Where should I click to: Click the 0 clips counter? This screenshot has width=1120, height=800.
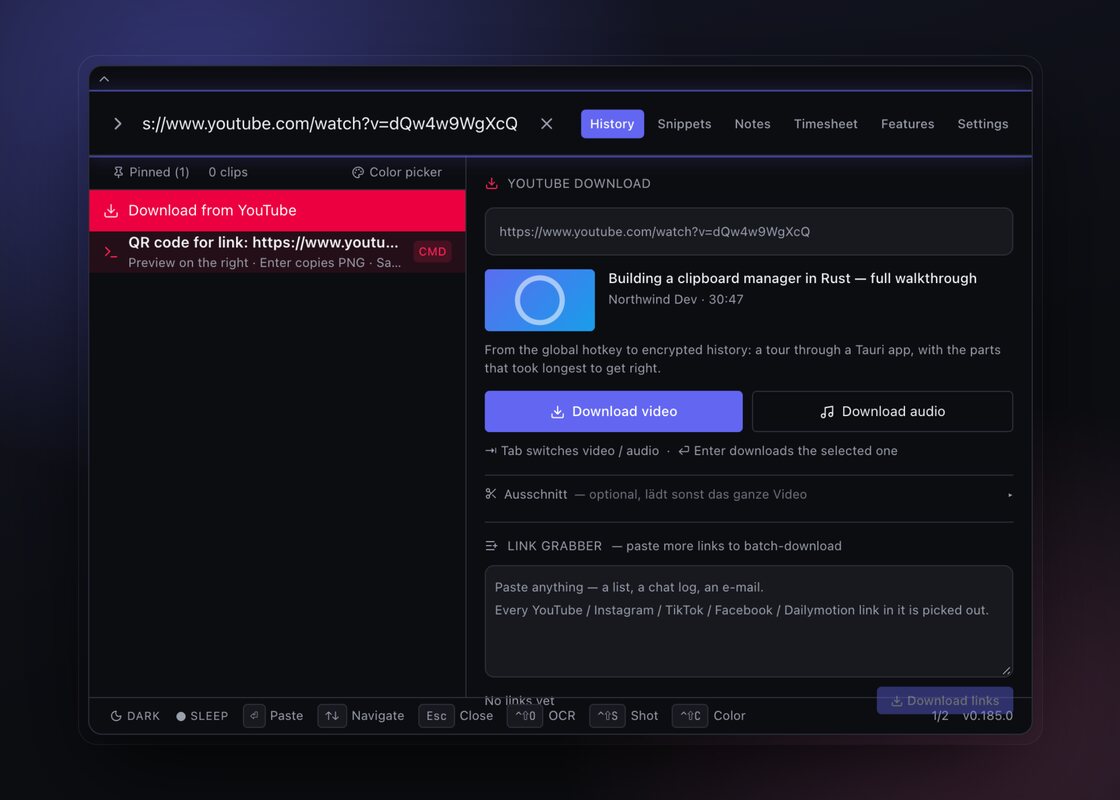point(228,172)
